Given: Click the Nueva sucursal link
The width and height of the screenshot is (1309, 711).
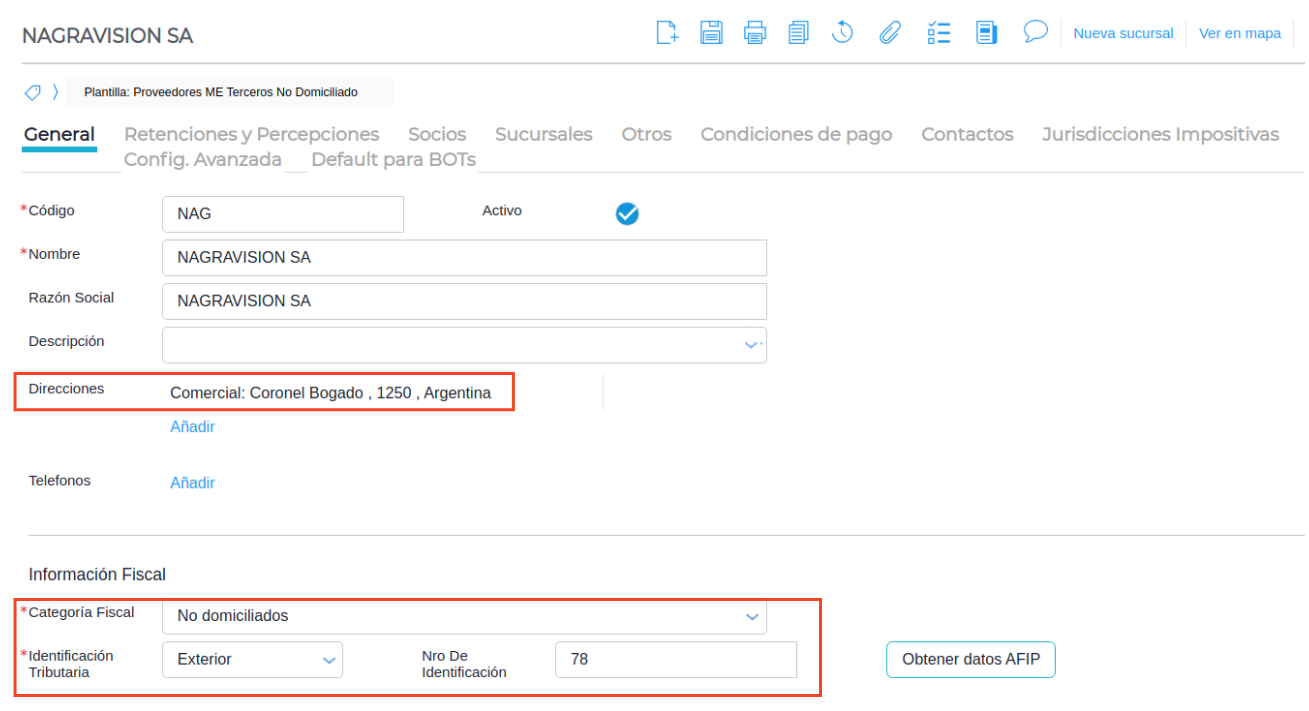Looking at the screenshot, I should click(1123, 33).
